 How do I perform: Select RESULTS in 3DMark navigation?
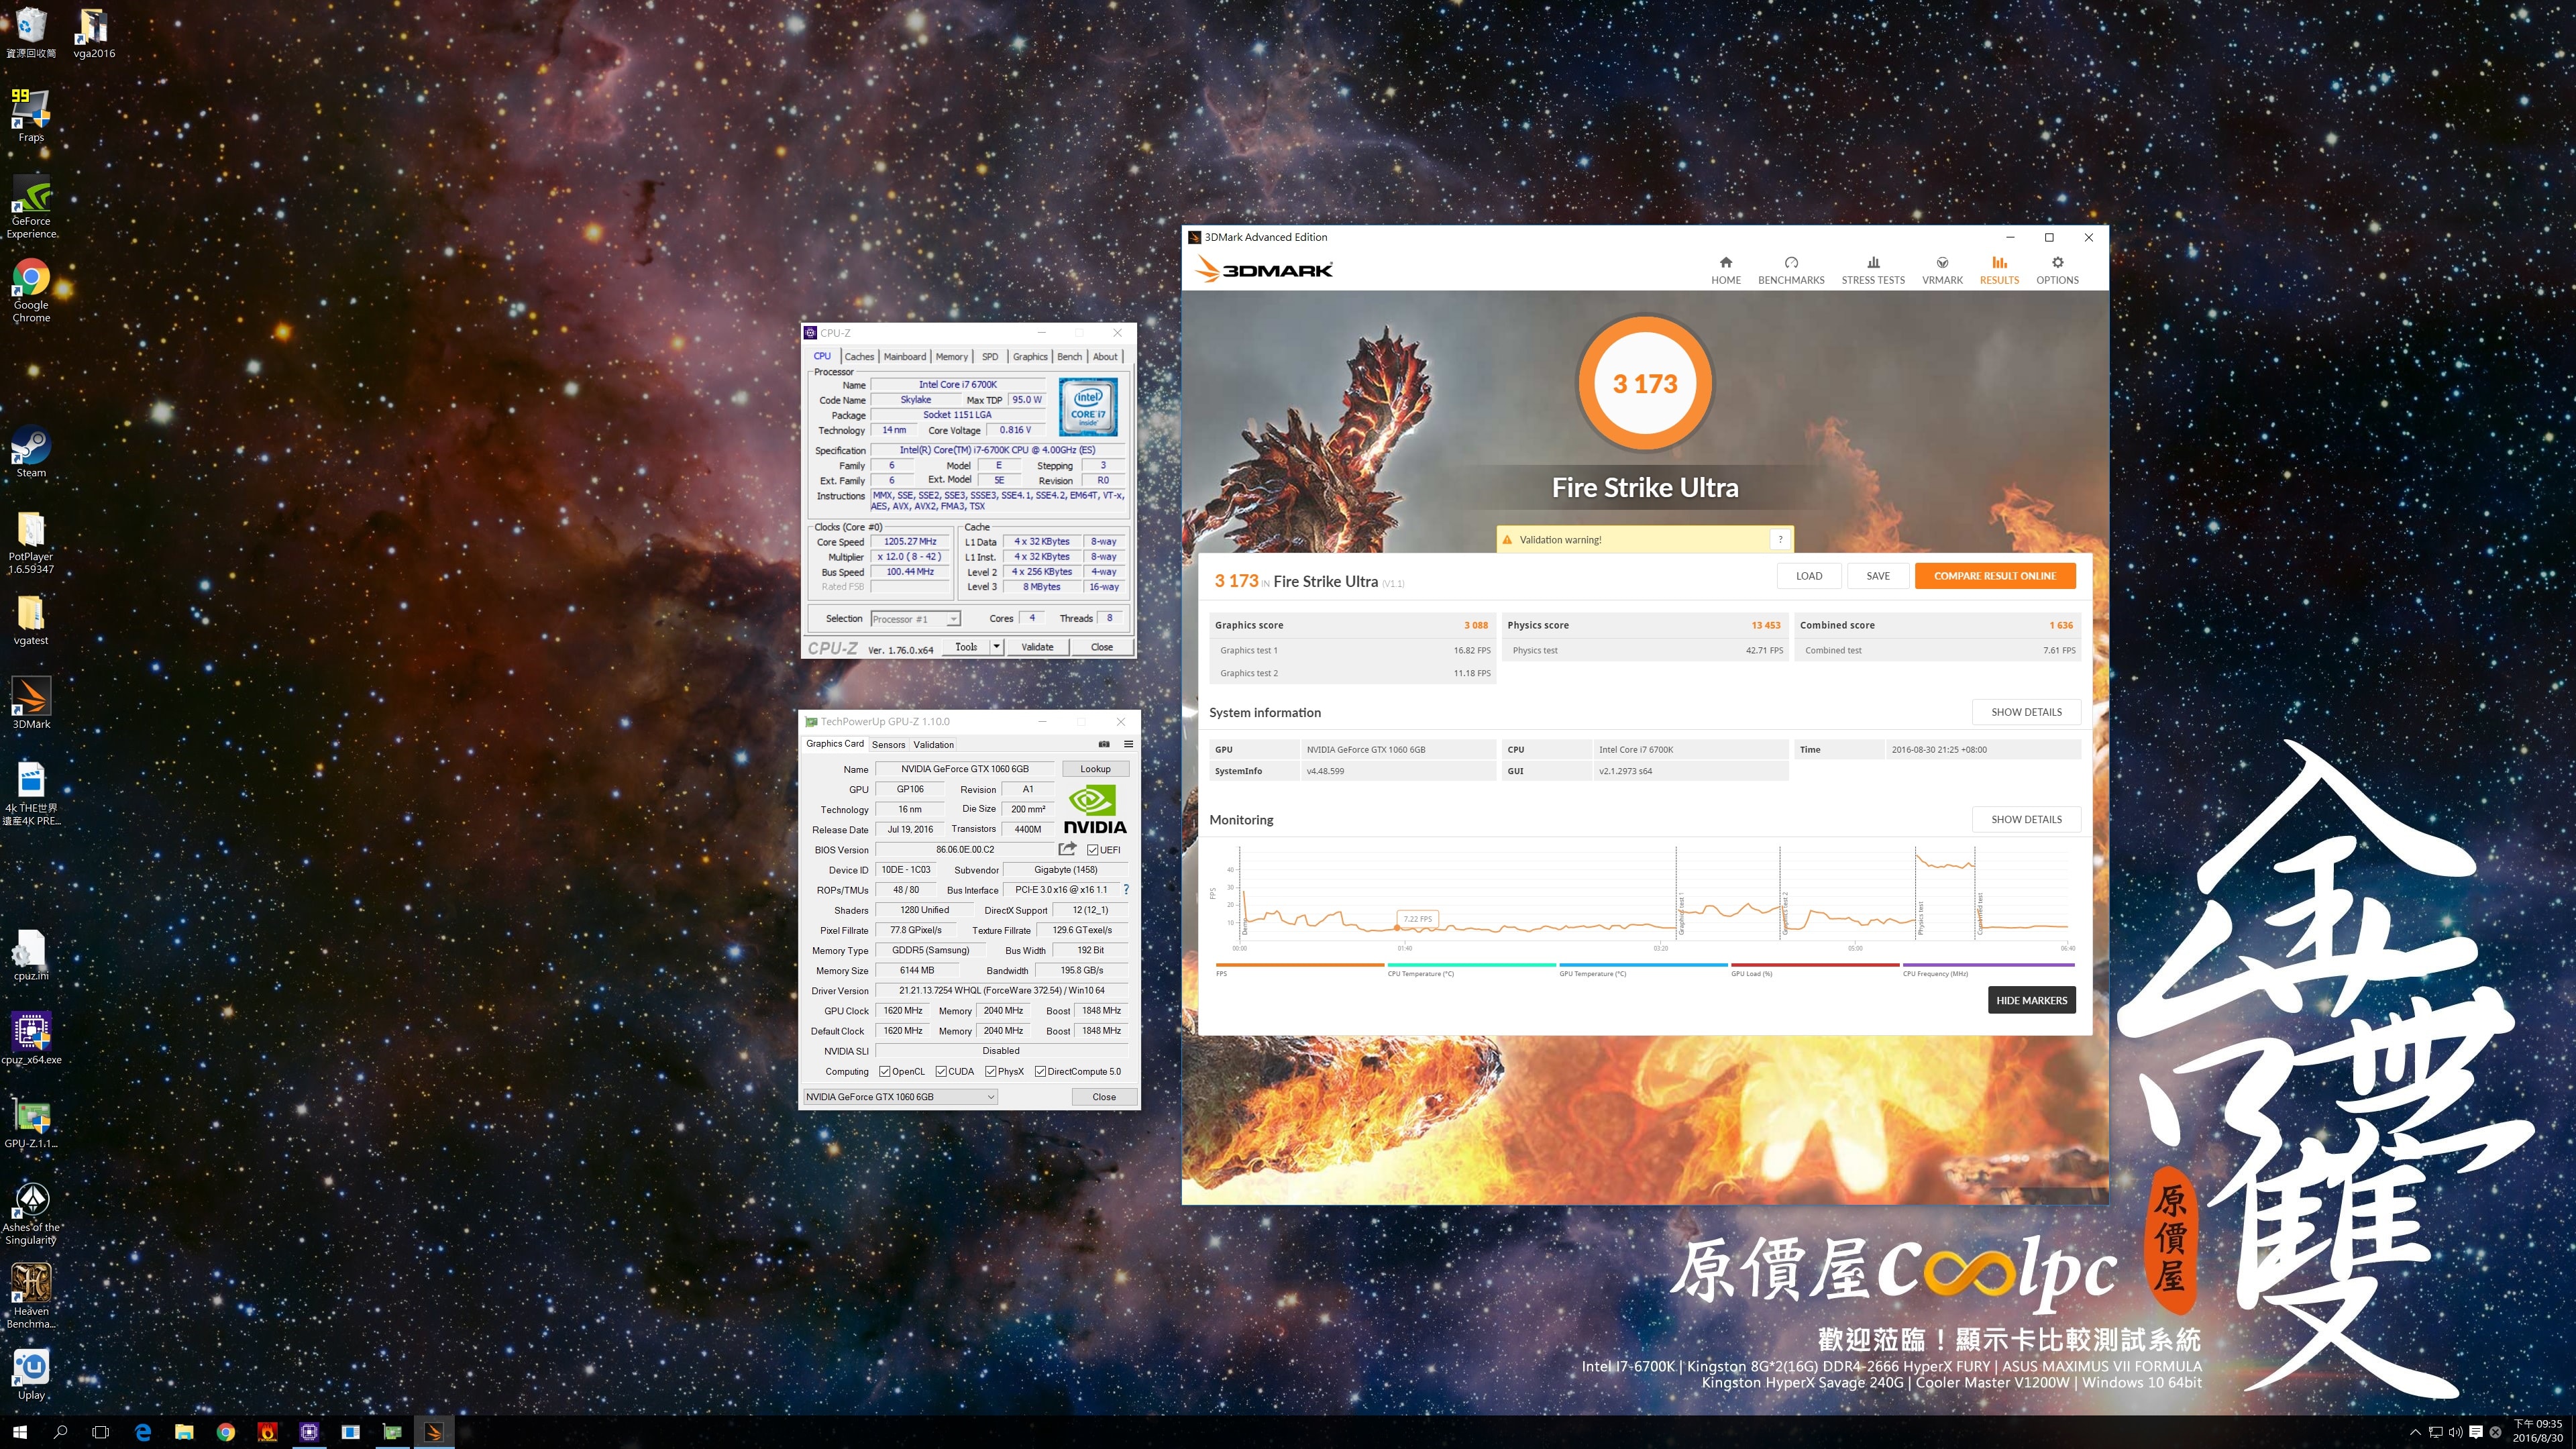click(x=1999, y=270)
